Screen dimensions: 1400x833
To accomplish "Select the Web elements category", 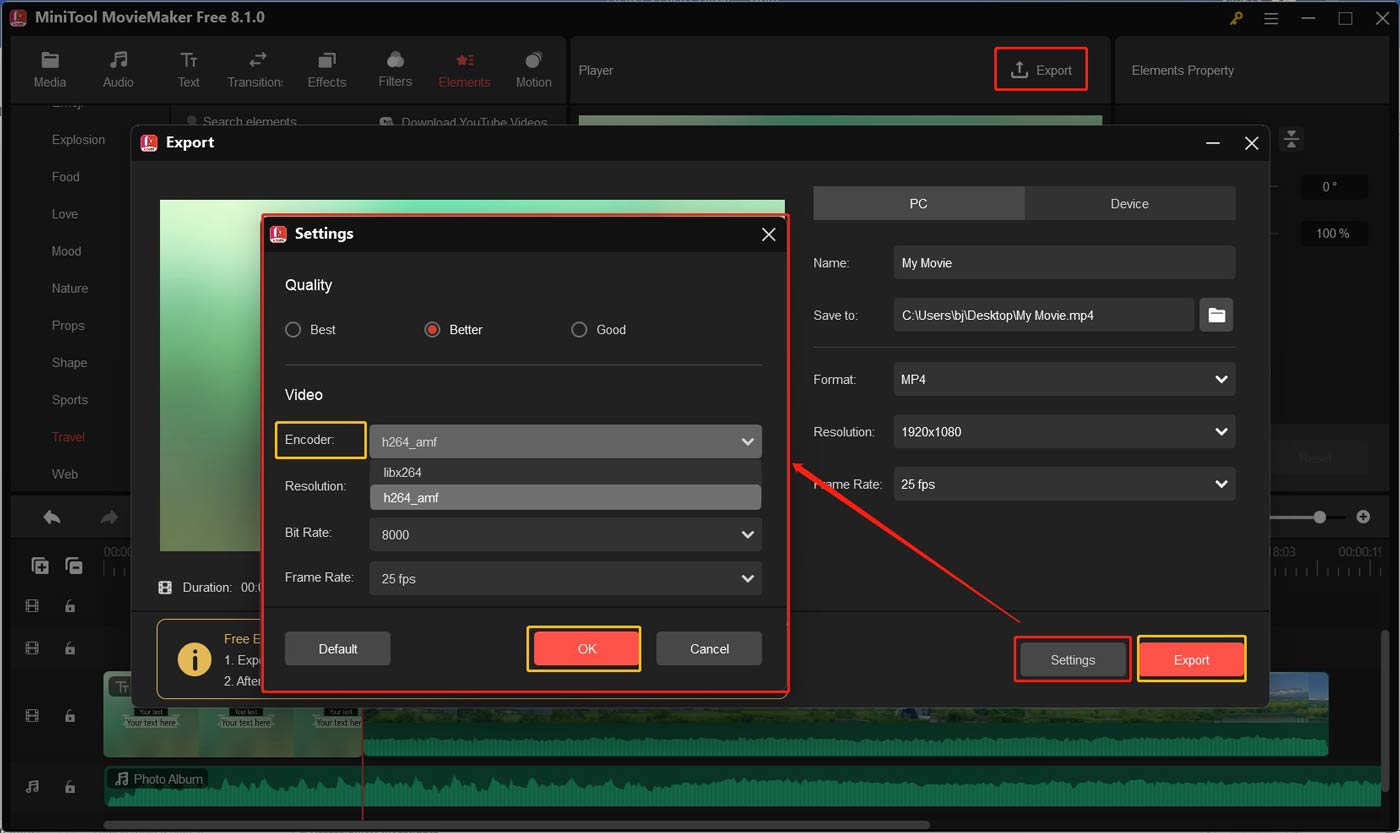I will click(65, 474).
